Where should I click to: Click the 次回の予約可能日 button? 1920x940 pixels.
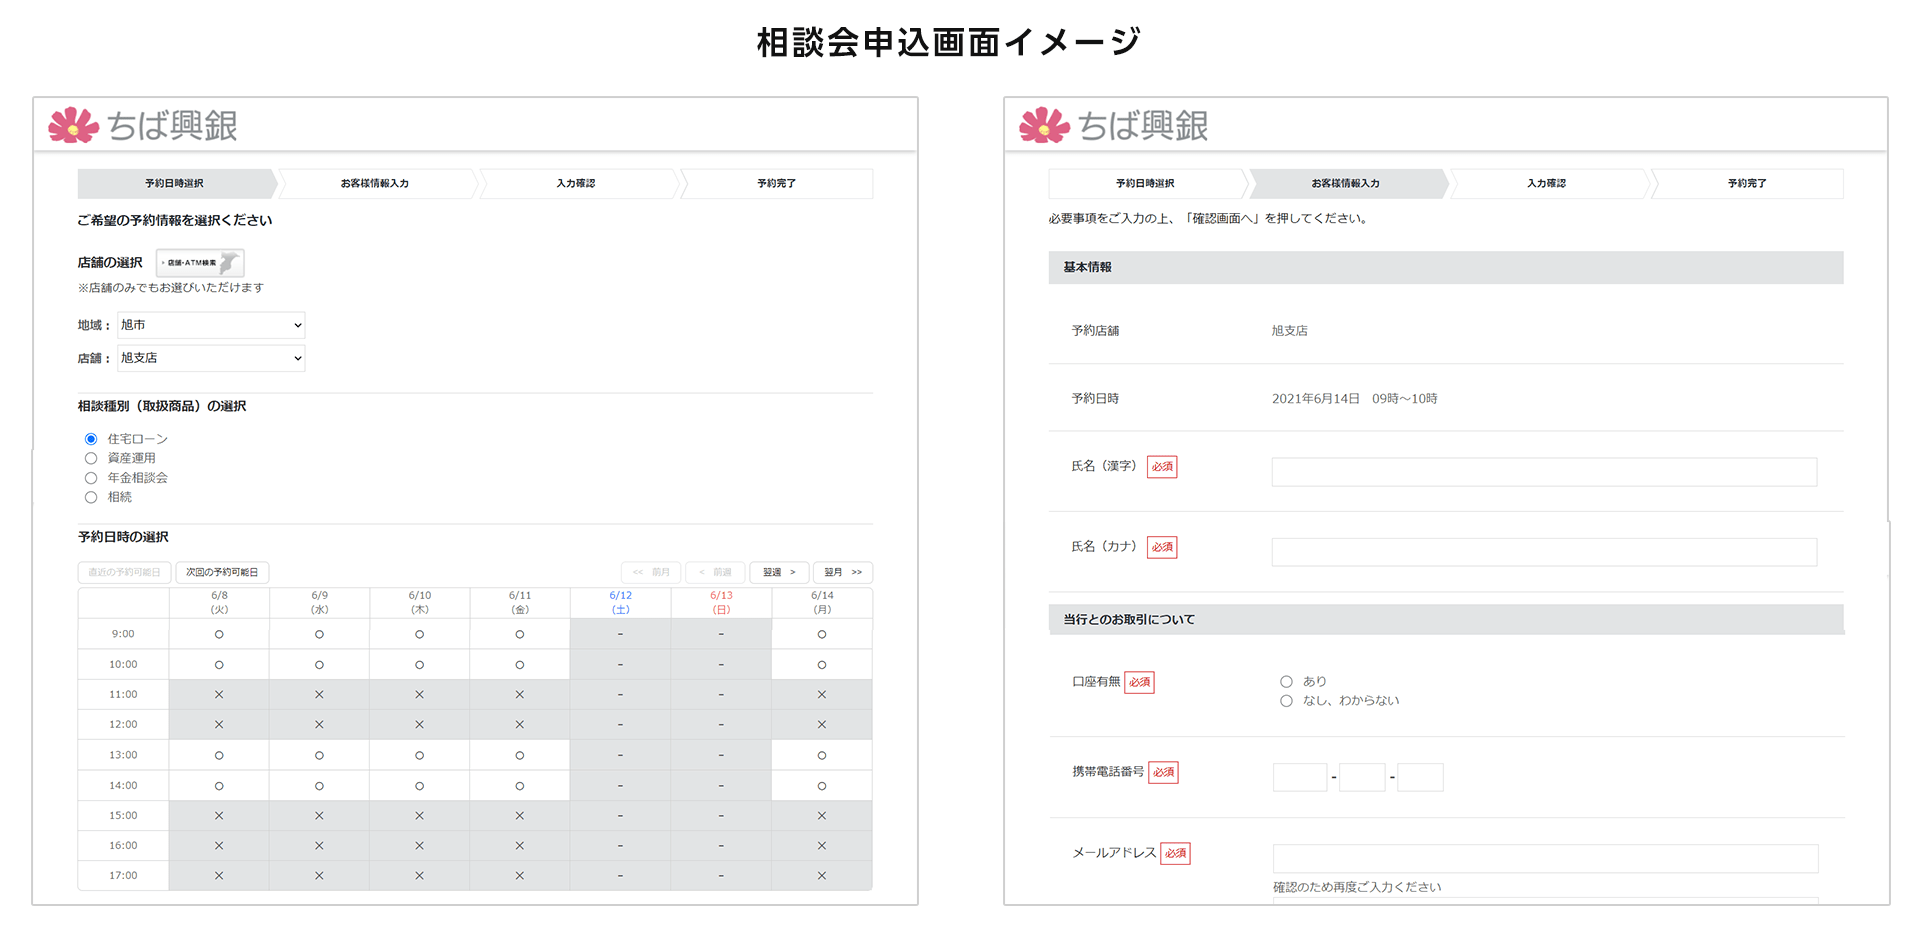222,572
